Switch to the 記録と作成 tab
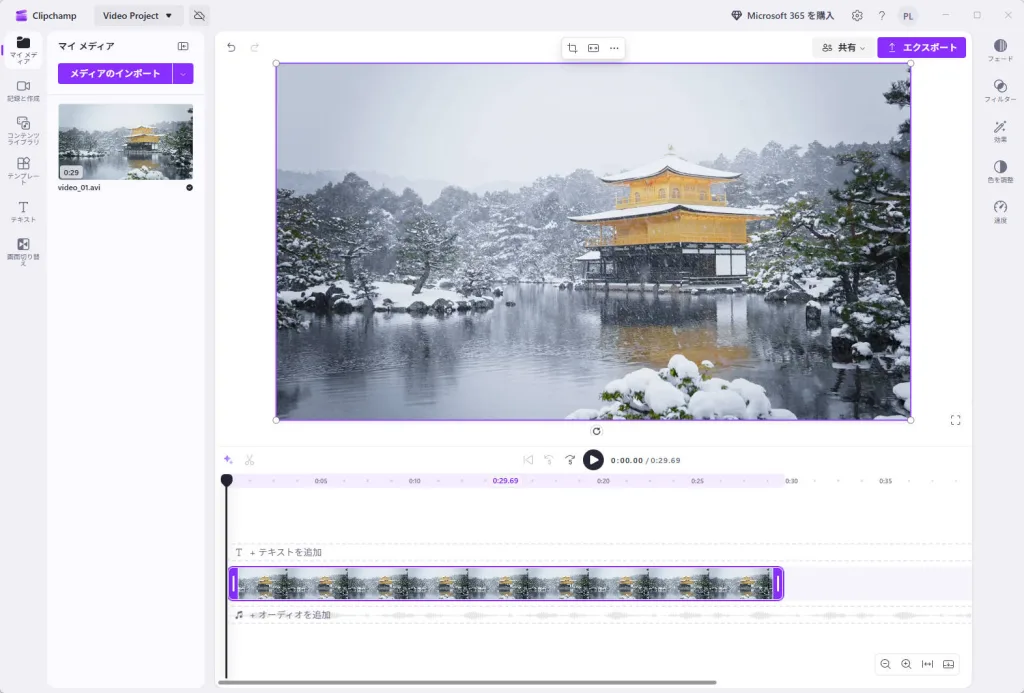Viewport: 1024px width, 693px height. click(x=22, y=90)
